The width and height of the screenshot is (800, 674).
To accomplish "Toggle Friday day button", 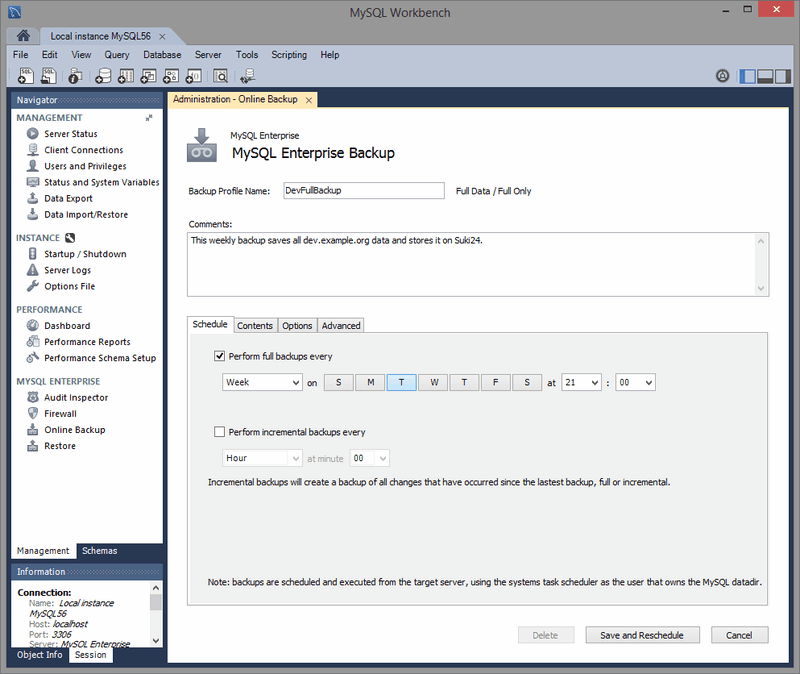I will click(x=495, y=382).
